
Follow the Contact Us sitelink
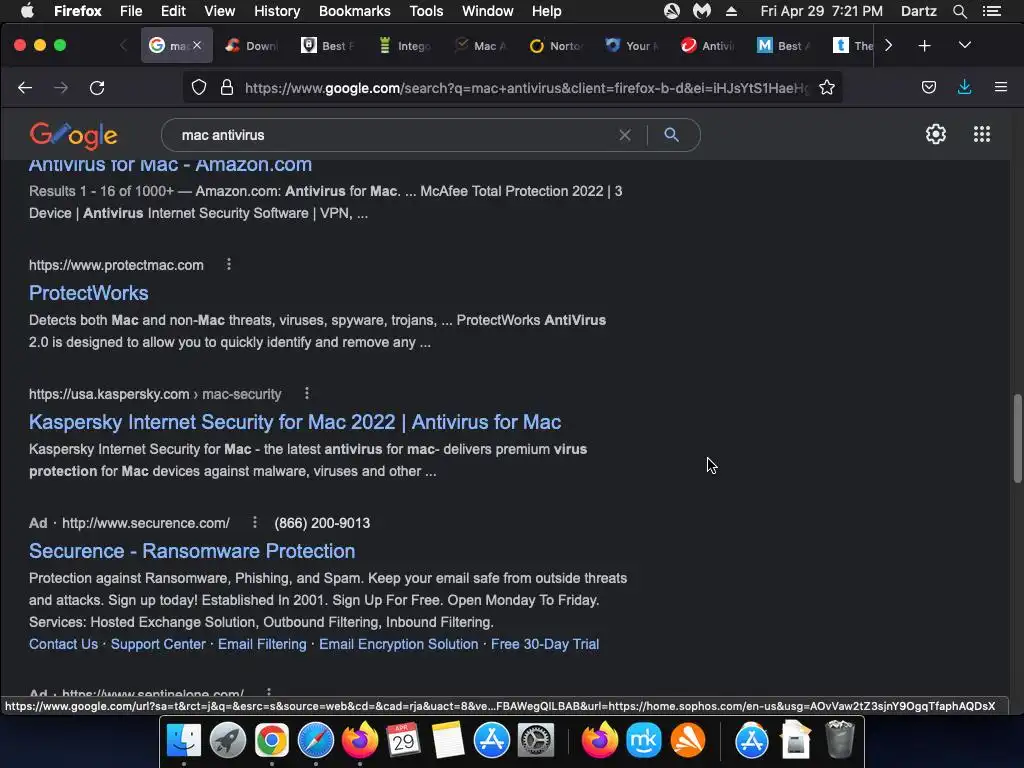[63, 644]
